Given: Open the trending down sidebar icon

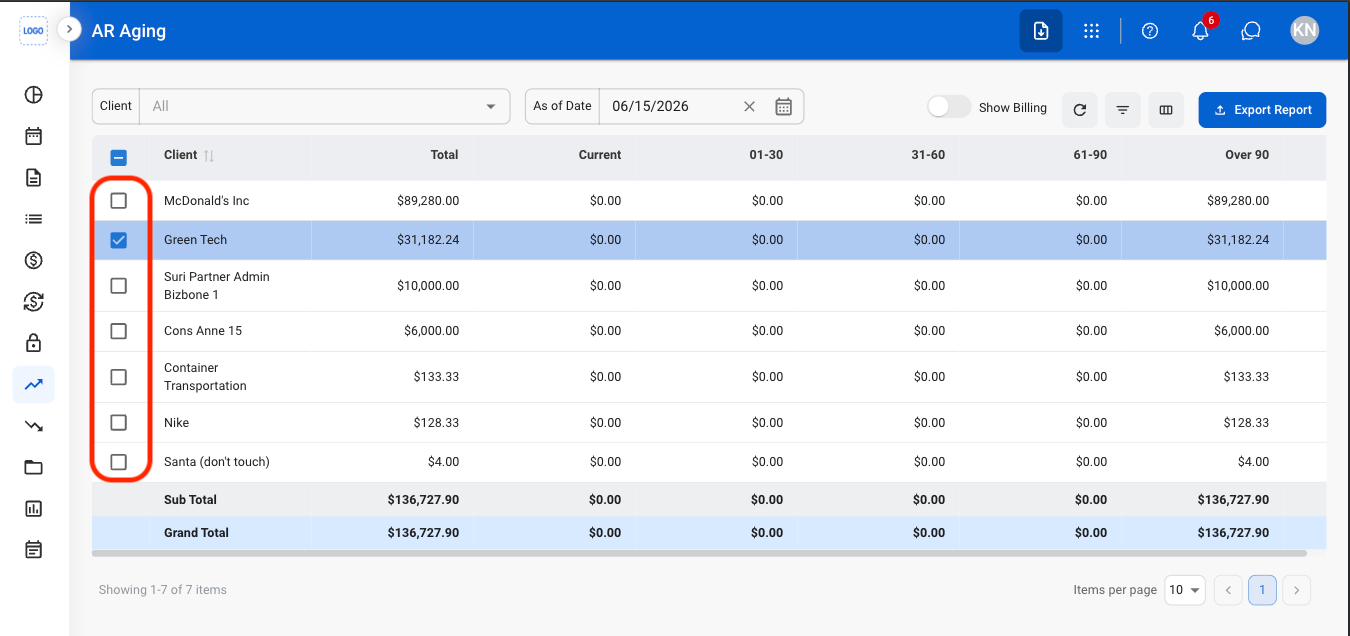Looking at the screenshot, I should coord(34,426).
